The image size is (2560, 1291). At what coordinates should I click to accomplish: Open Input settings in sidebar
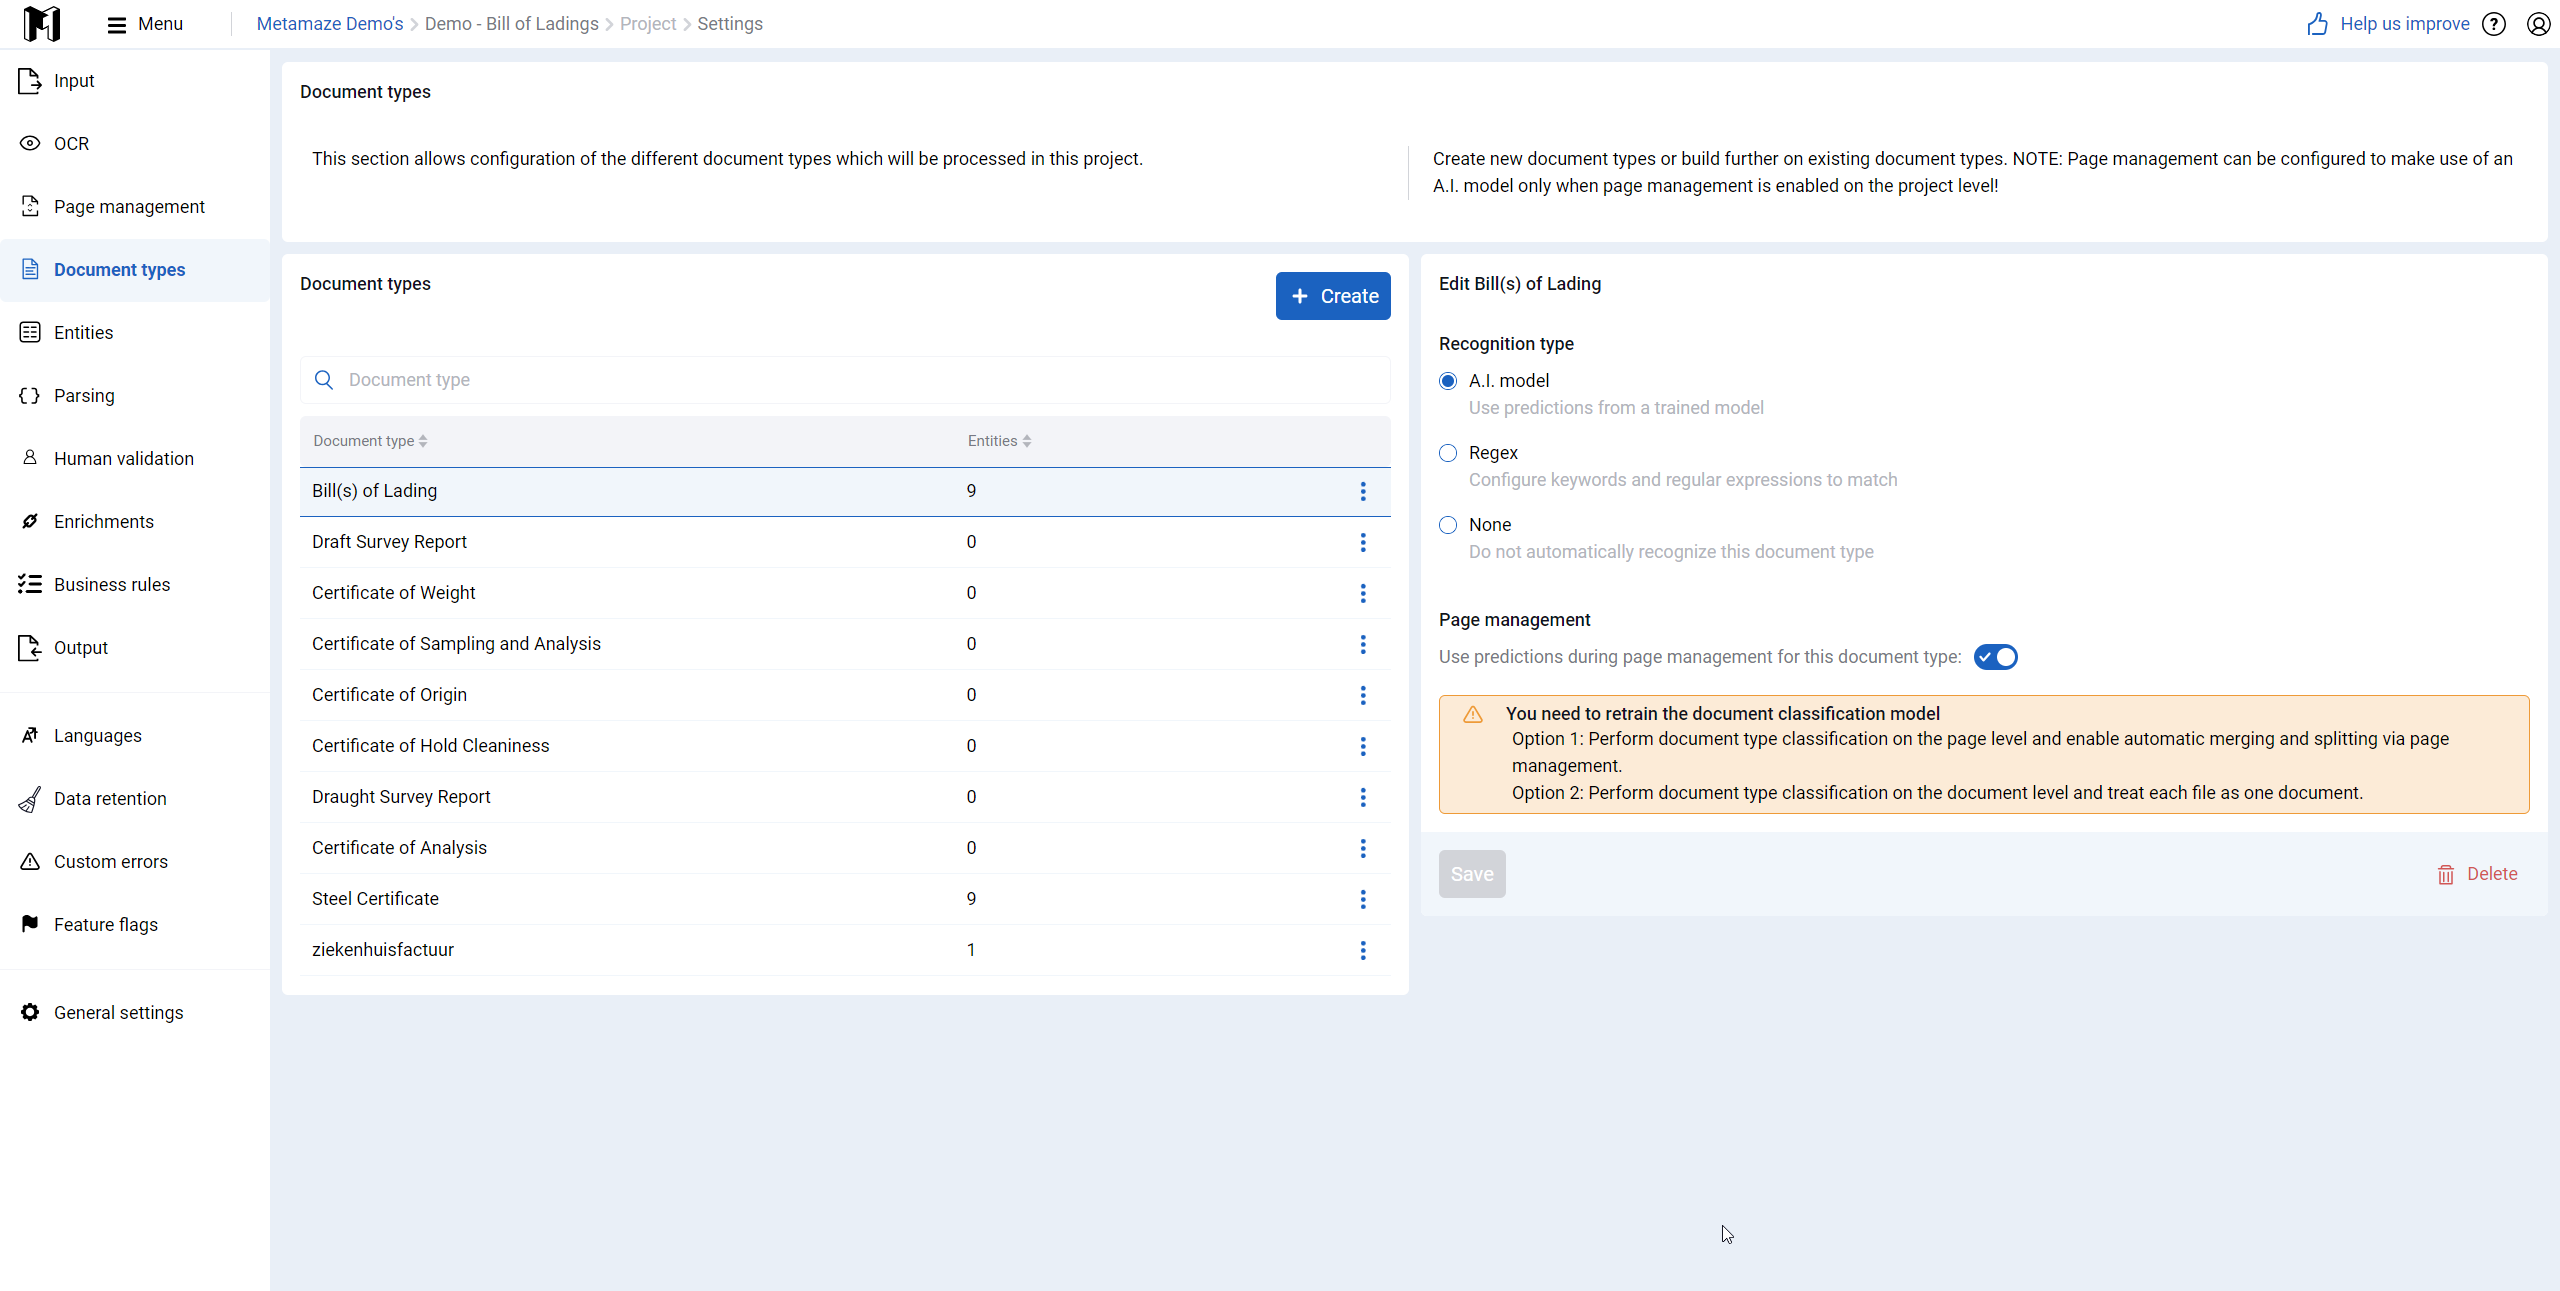[135, 81]
